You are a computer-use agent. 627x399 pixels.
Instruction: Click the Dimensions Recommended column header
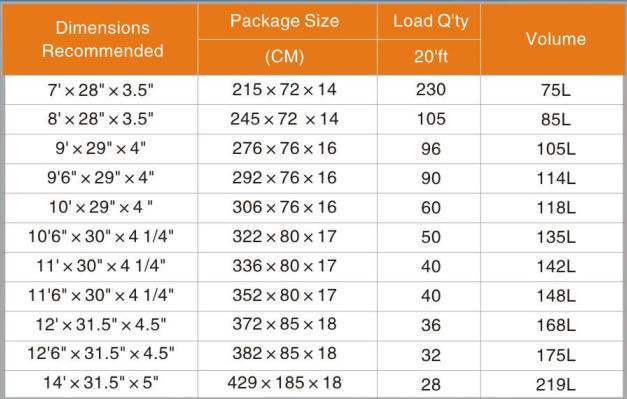pos(100,39)
